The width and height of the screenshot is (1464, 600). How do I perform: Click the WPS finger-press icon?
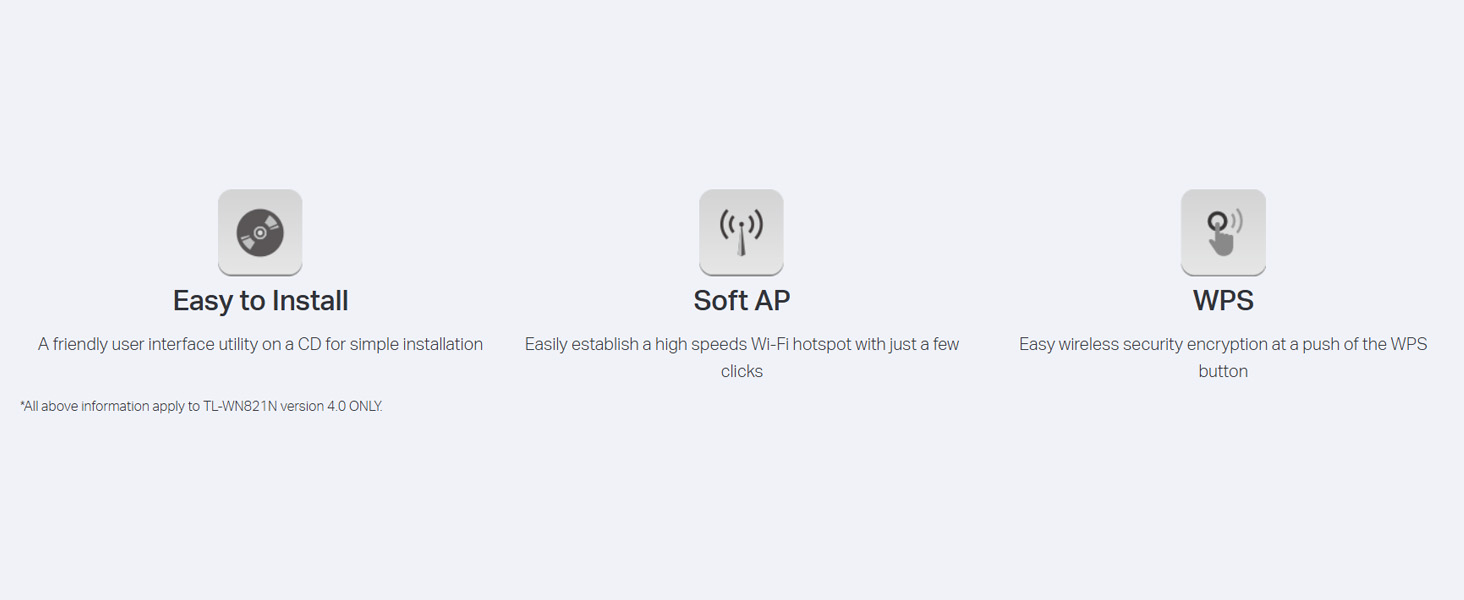click(1223, 232)
